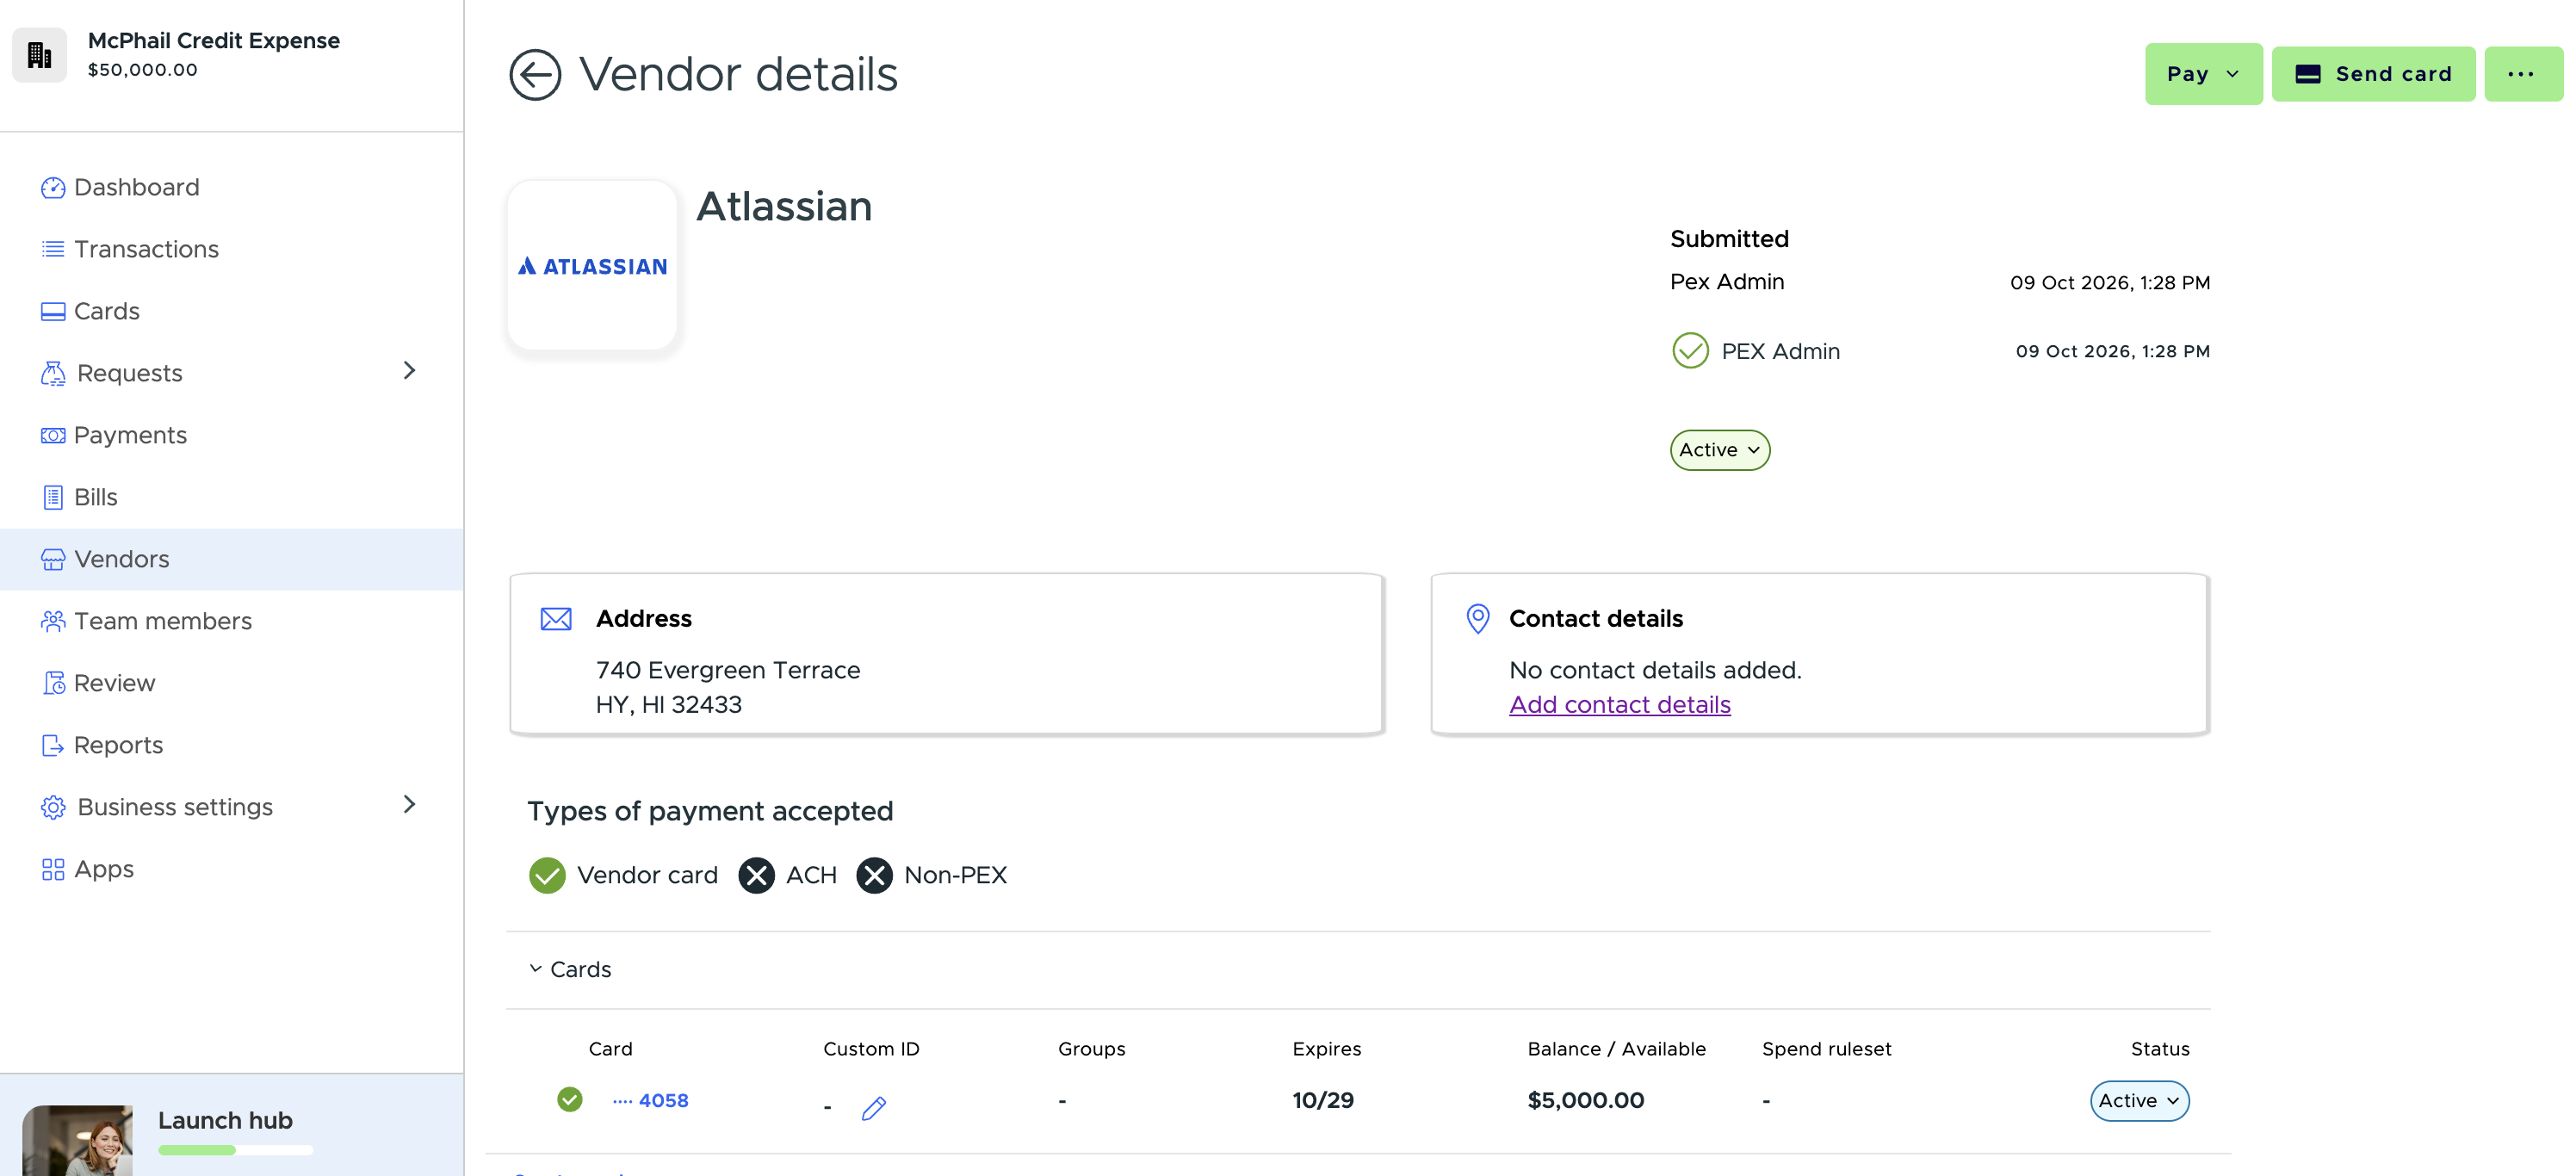Click the $5,000.00 balance value

(x=1585, y=1101)
